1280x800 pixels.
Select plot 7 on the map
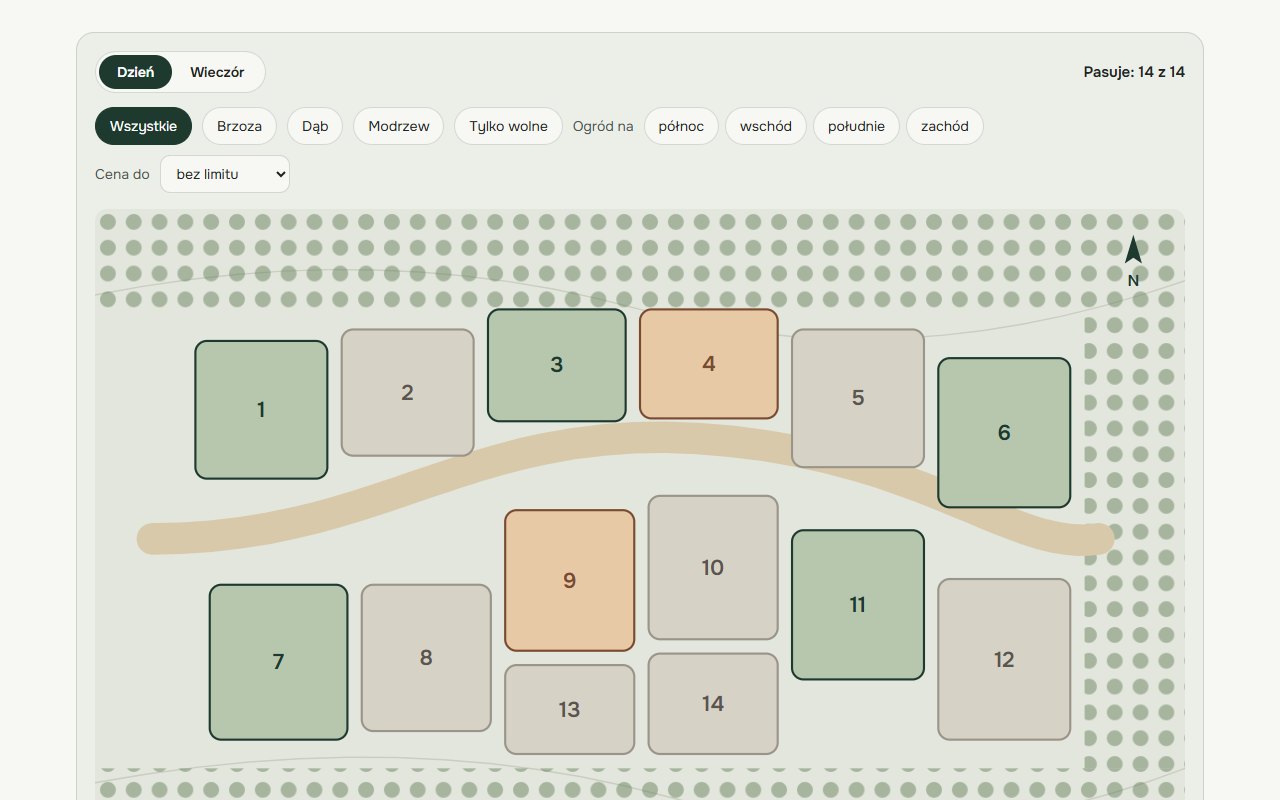point(279,662)
